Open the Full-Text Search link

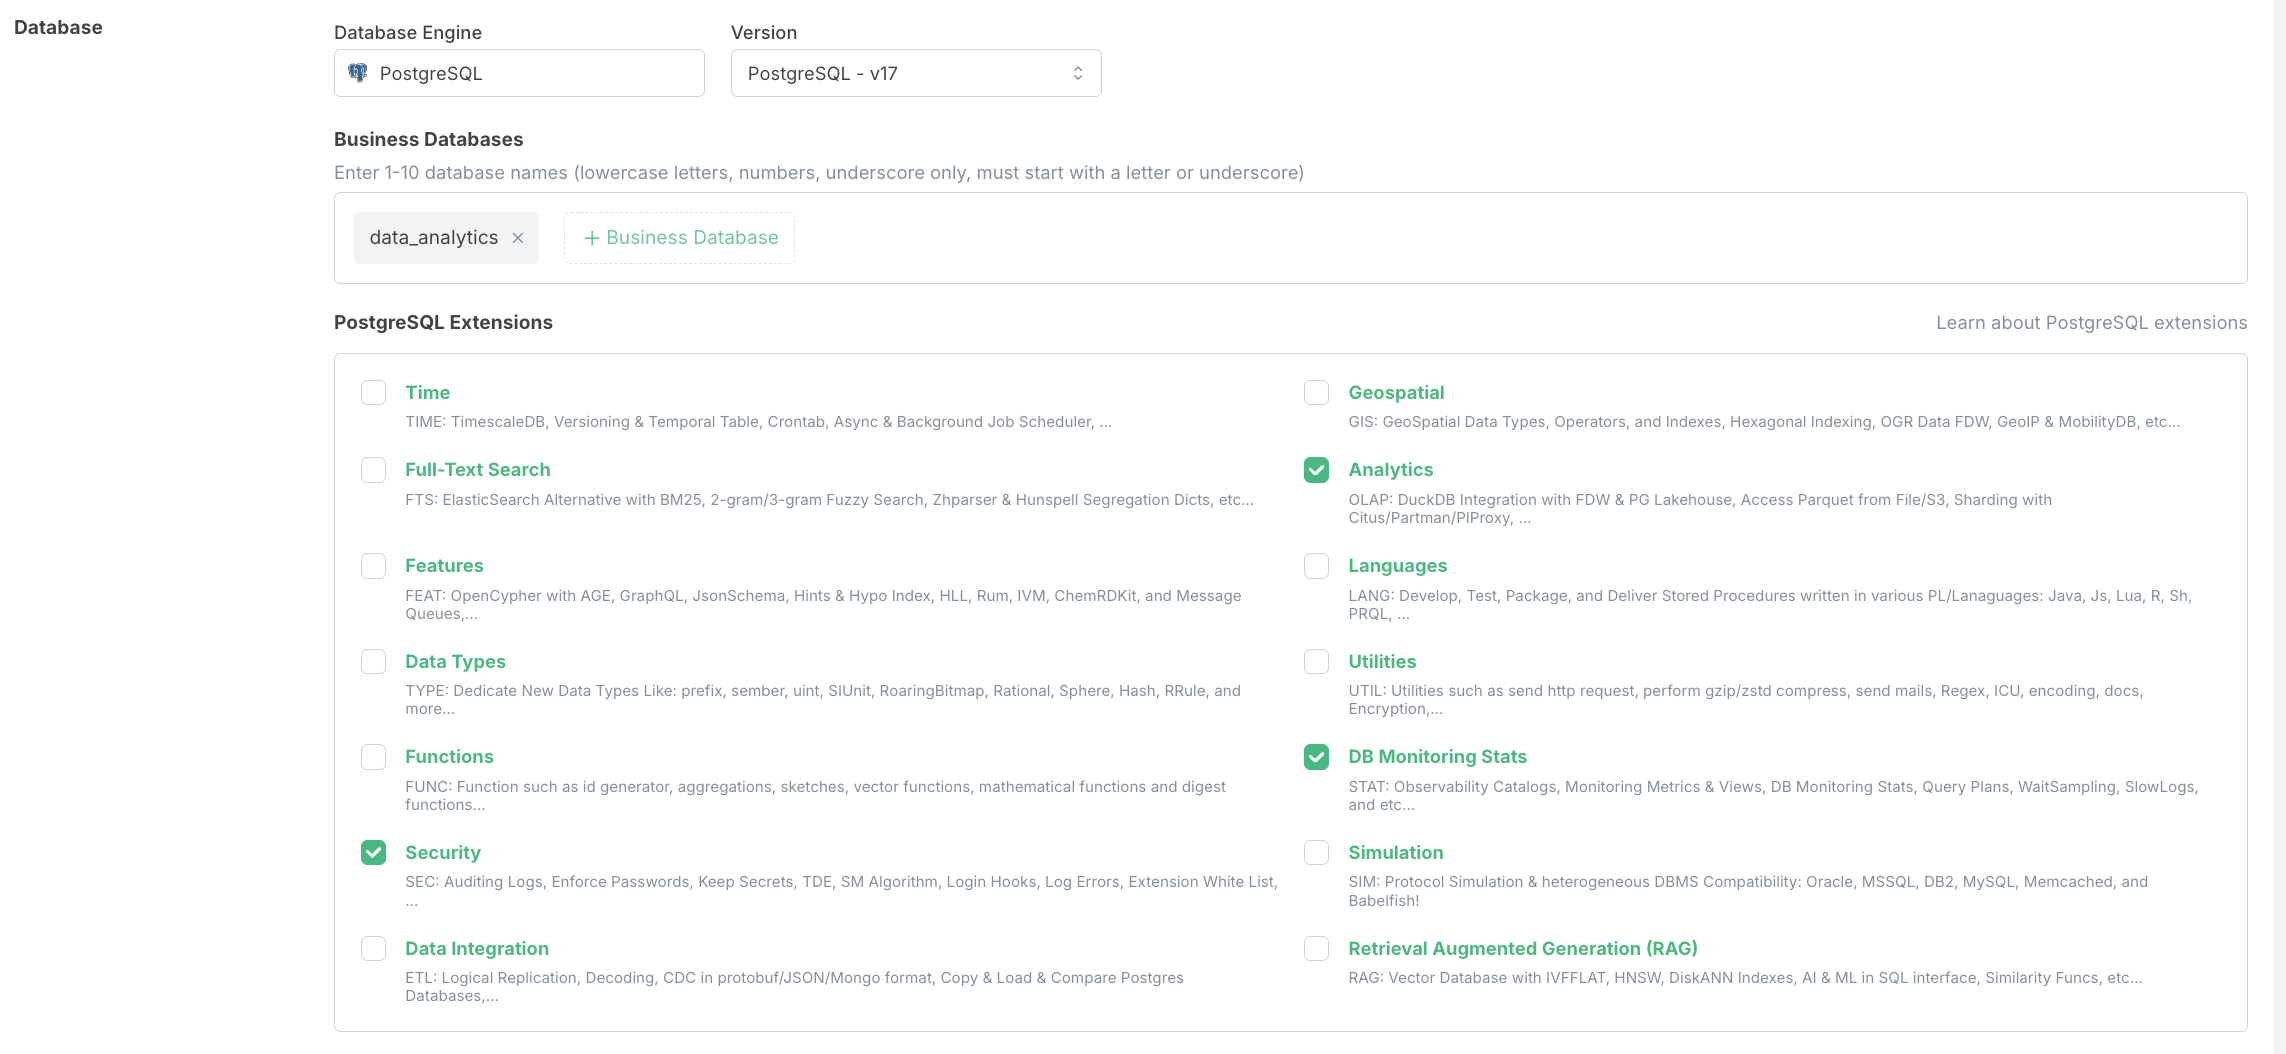click(x=478, y=470)
